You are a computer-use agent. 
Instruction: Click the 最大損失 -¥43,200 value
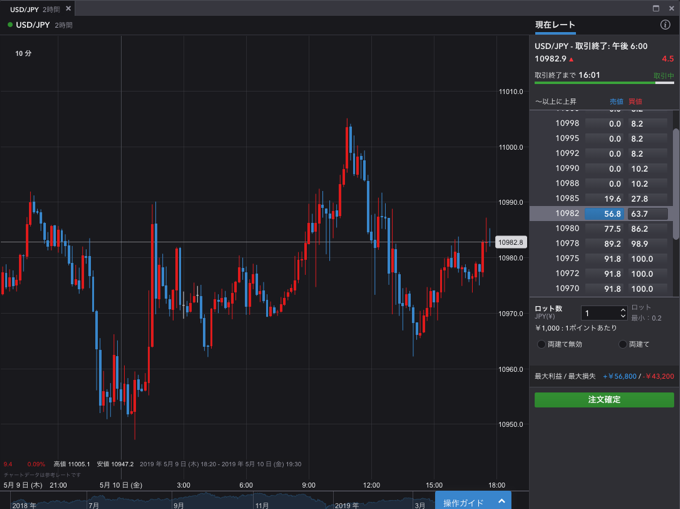(x=658, y=376)
